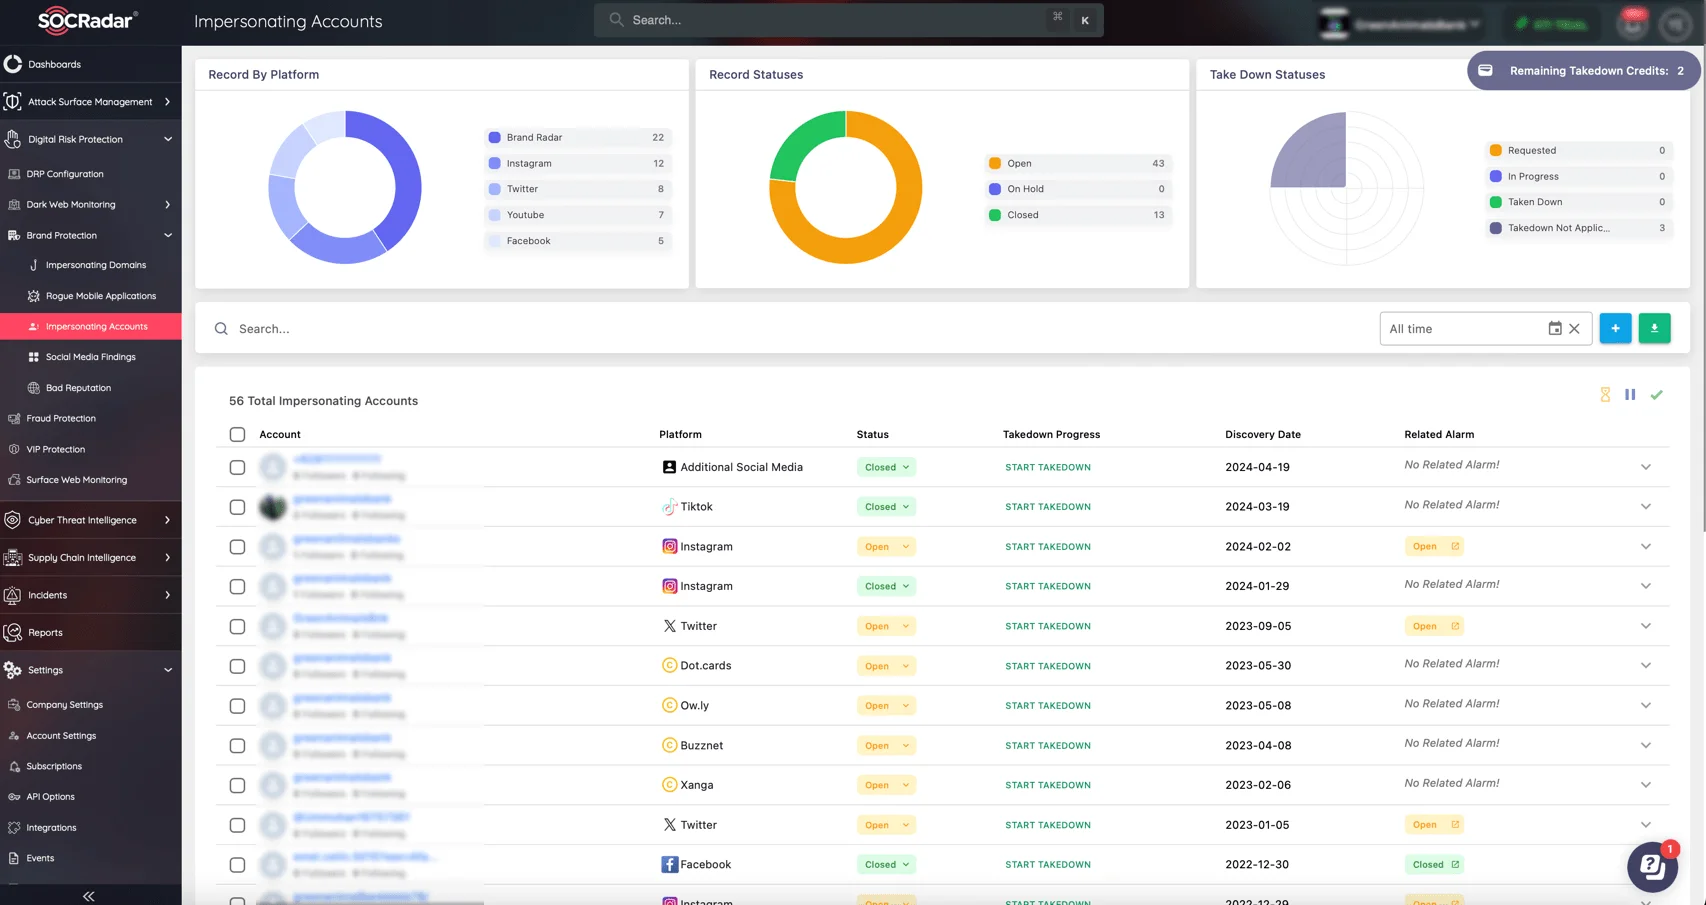This screenshot has height=905, width=1706.
Task: Open the support chat widget
Action: click(1652, 866)
